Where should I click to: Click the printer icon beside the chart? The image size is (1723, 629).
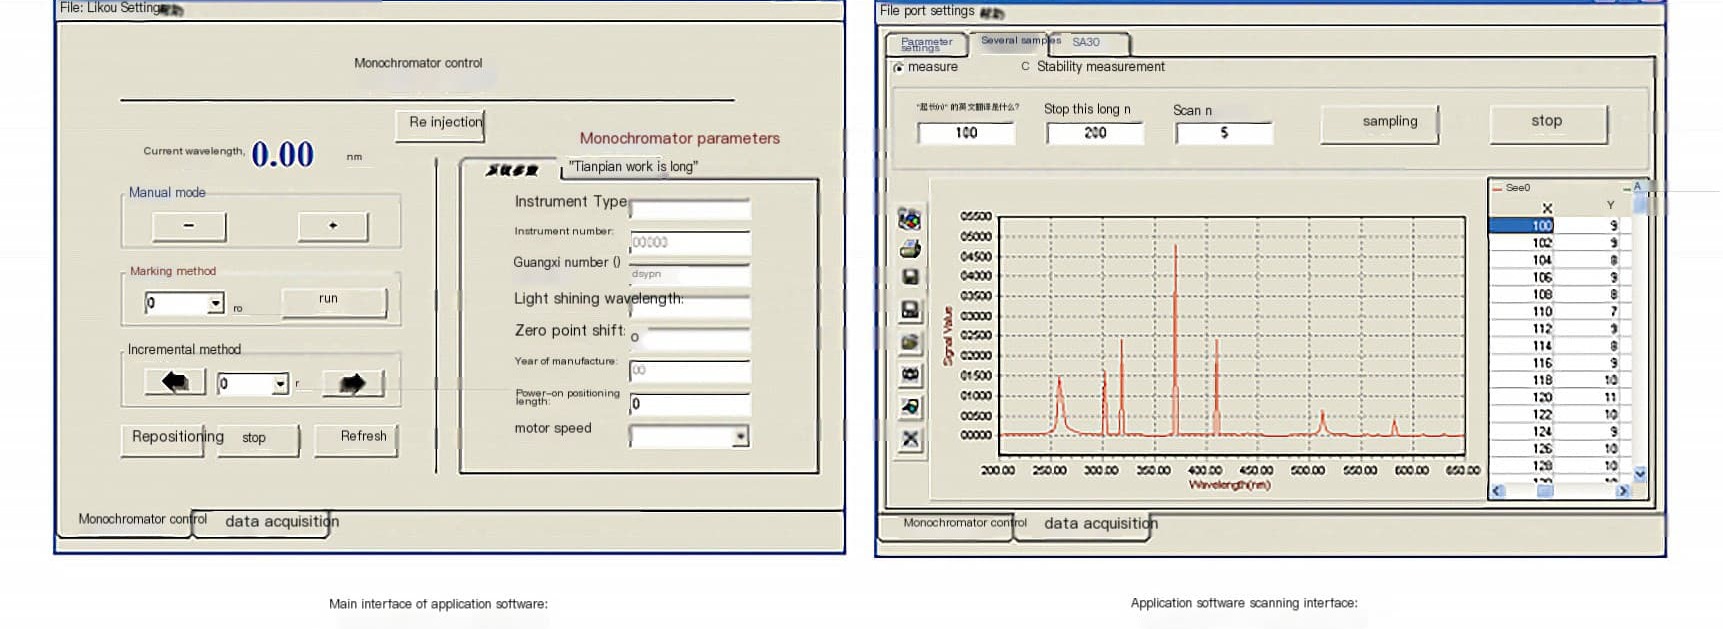tap(909, 249)
